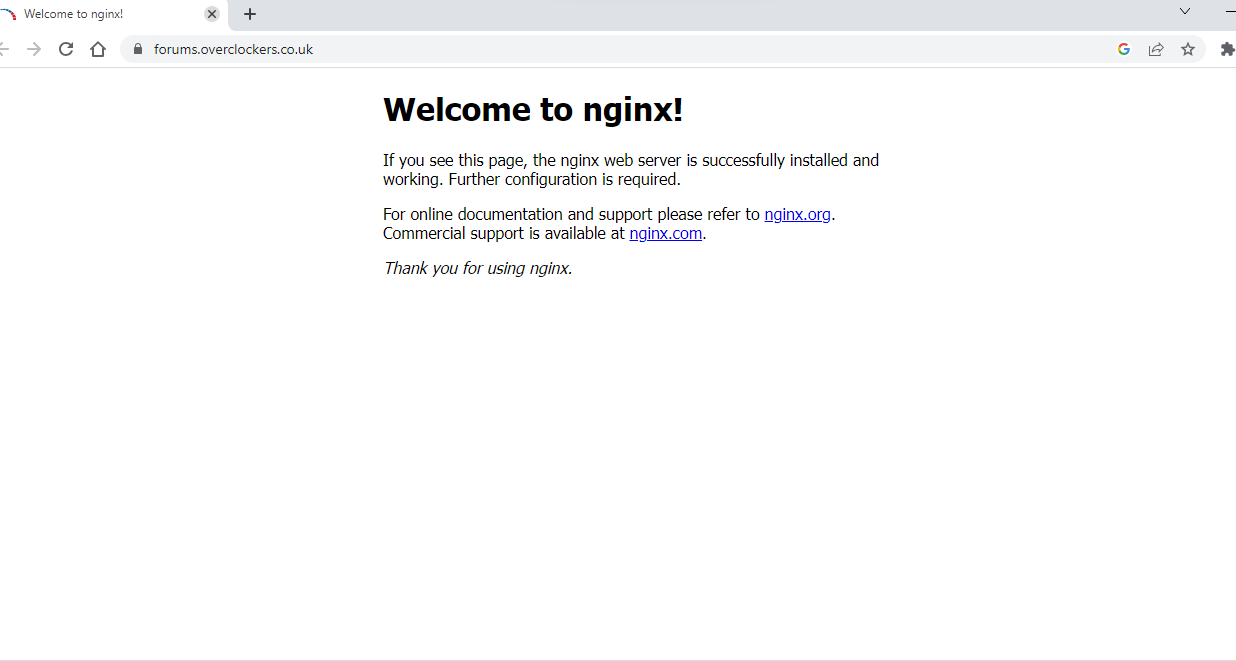Reload the current page
The height and width of the screenshot is (661, 1236).
point(66,49)
